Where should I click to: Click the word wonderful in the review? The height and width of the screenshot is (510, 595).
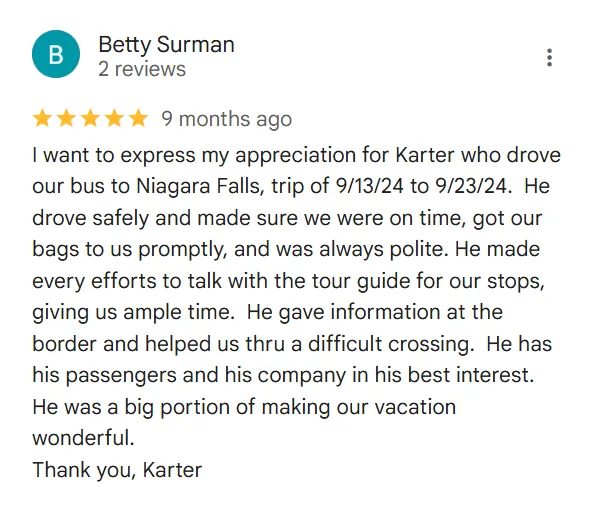tap(83, 438)
